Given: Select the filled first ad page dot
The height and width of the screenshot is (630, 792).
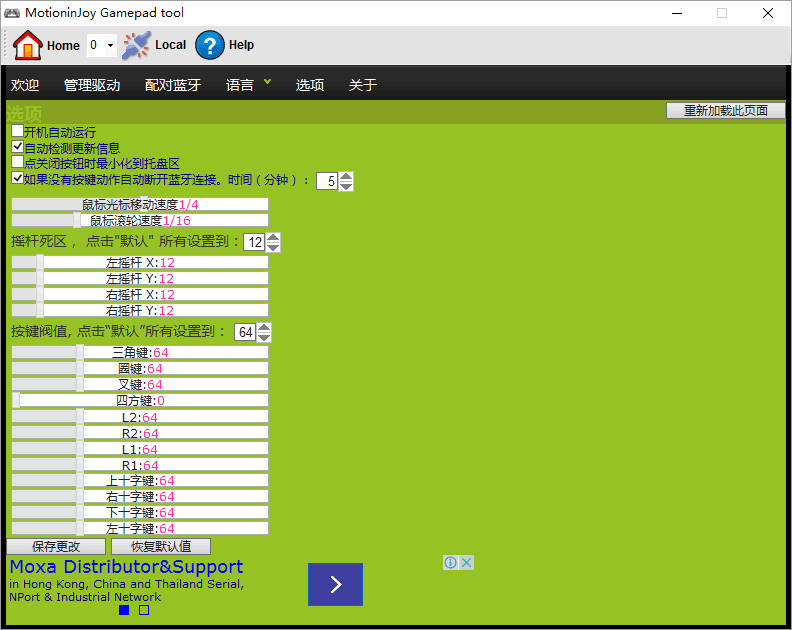Looking at the screenshot, I should [x=124, y=610].
